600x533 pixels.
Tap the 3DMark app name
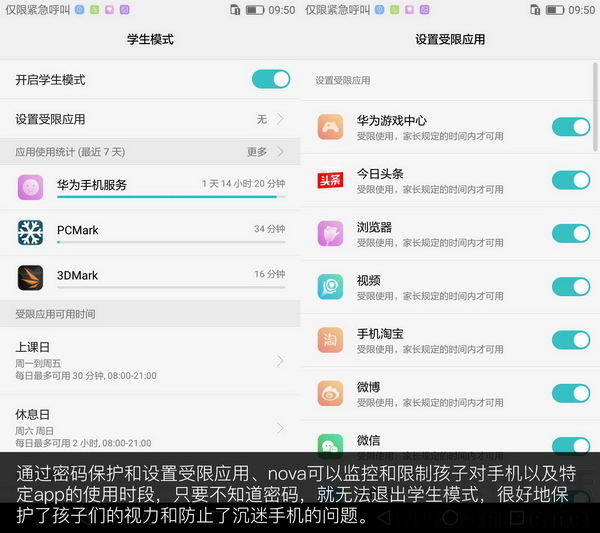[x=77, y=275]
